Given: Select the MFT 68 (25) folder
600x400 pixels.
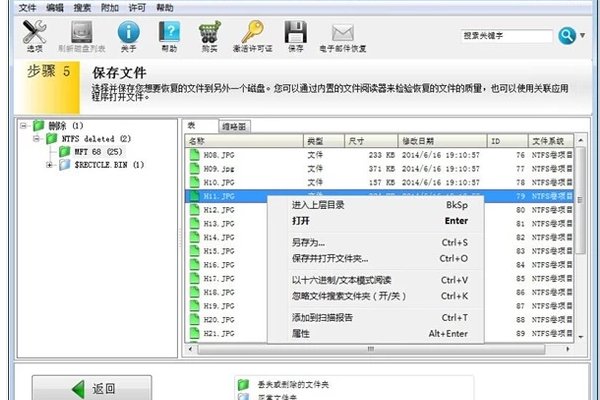Looking at the screenshot, I should 91,152.
